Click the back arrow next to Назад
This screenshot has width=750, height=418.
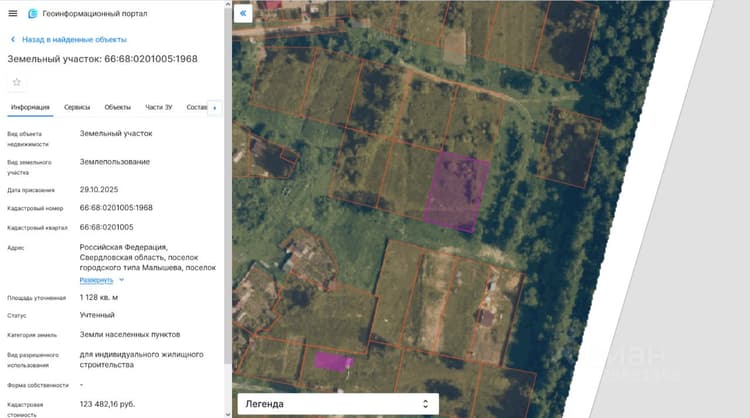pyautogui.click(x=13, y=40)
